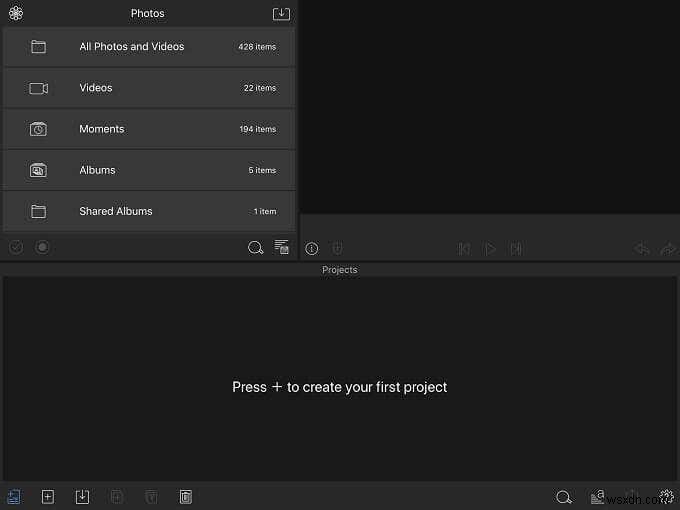This screenshot has height=510, width=680.
Task: Play the preview with the play button
Action: point(490,249)
